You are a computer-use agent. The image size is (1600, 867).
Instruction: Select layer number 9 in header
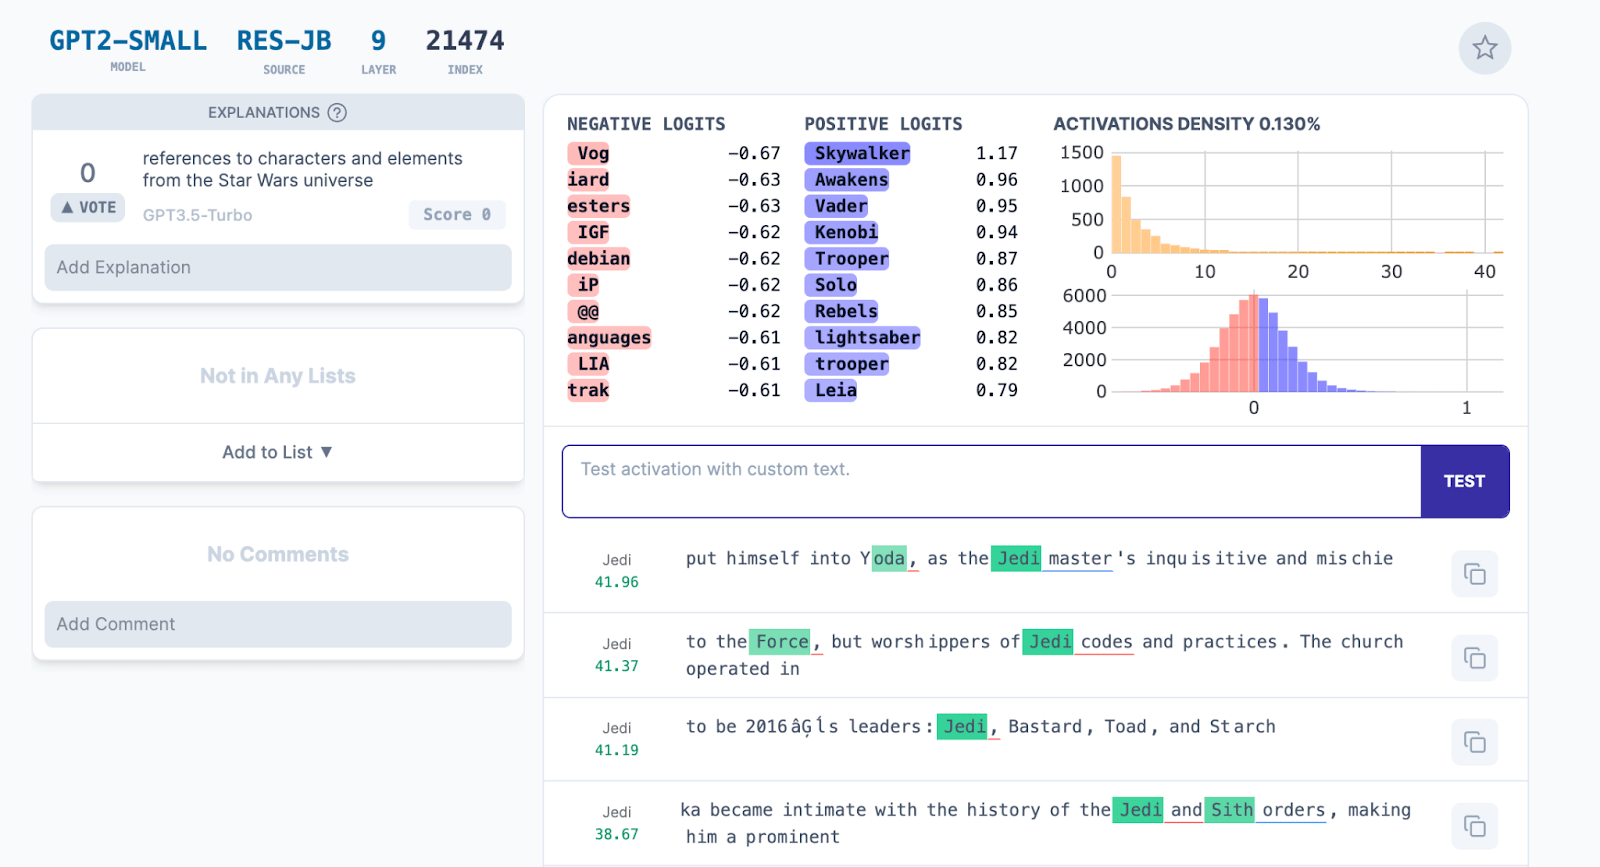coord(378,41)
